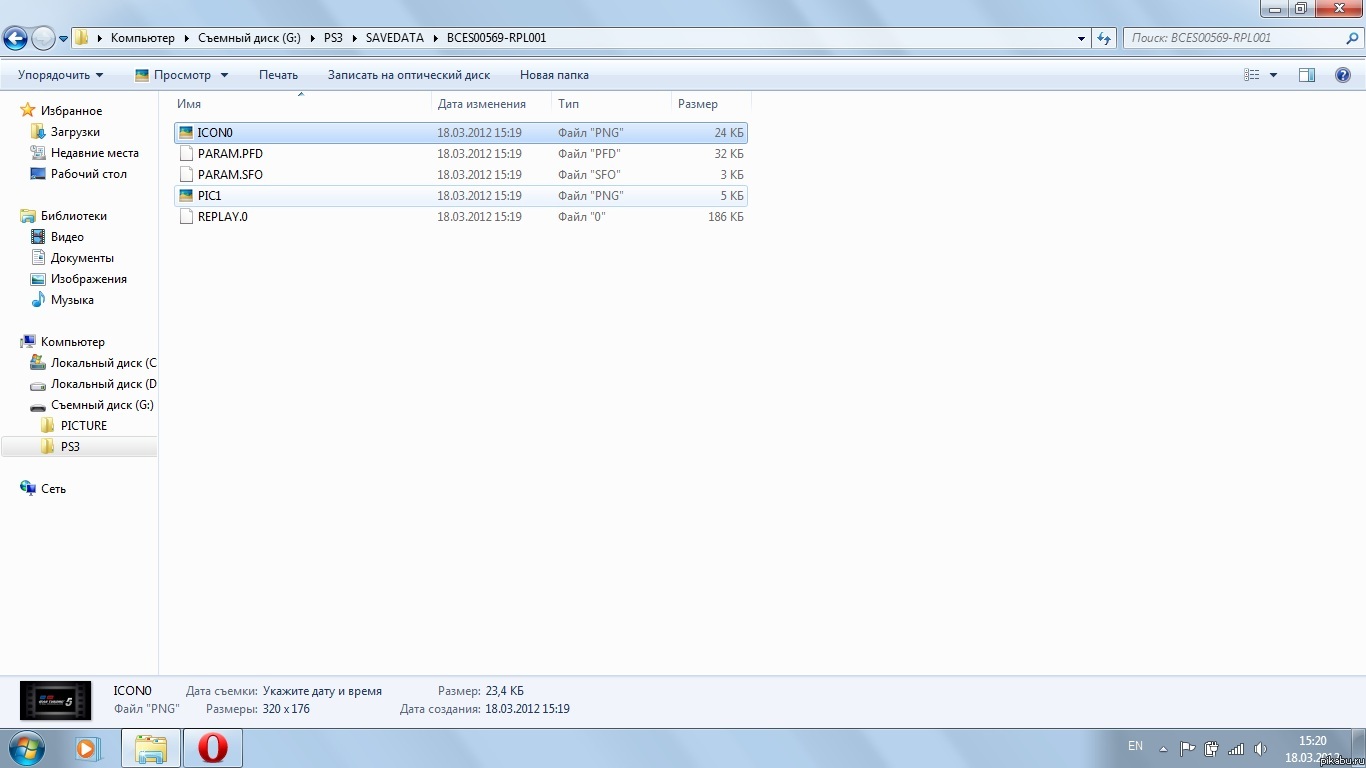The height and width of the screenshot is (768, 1366).
Task: Click the Back navigation arrow button
Action: [x=16, y=39]
